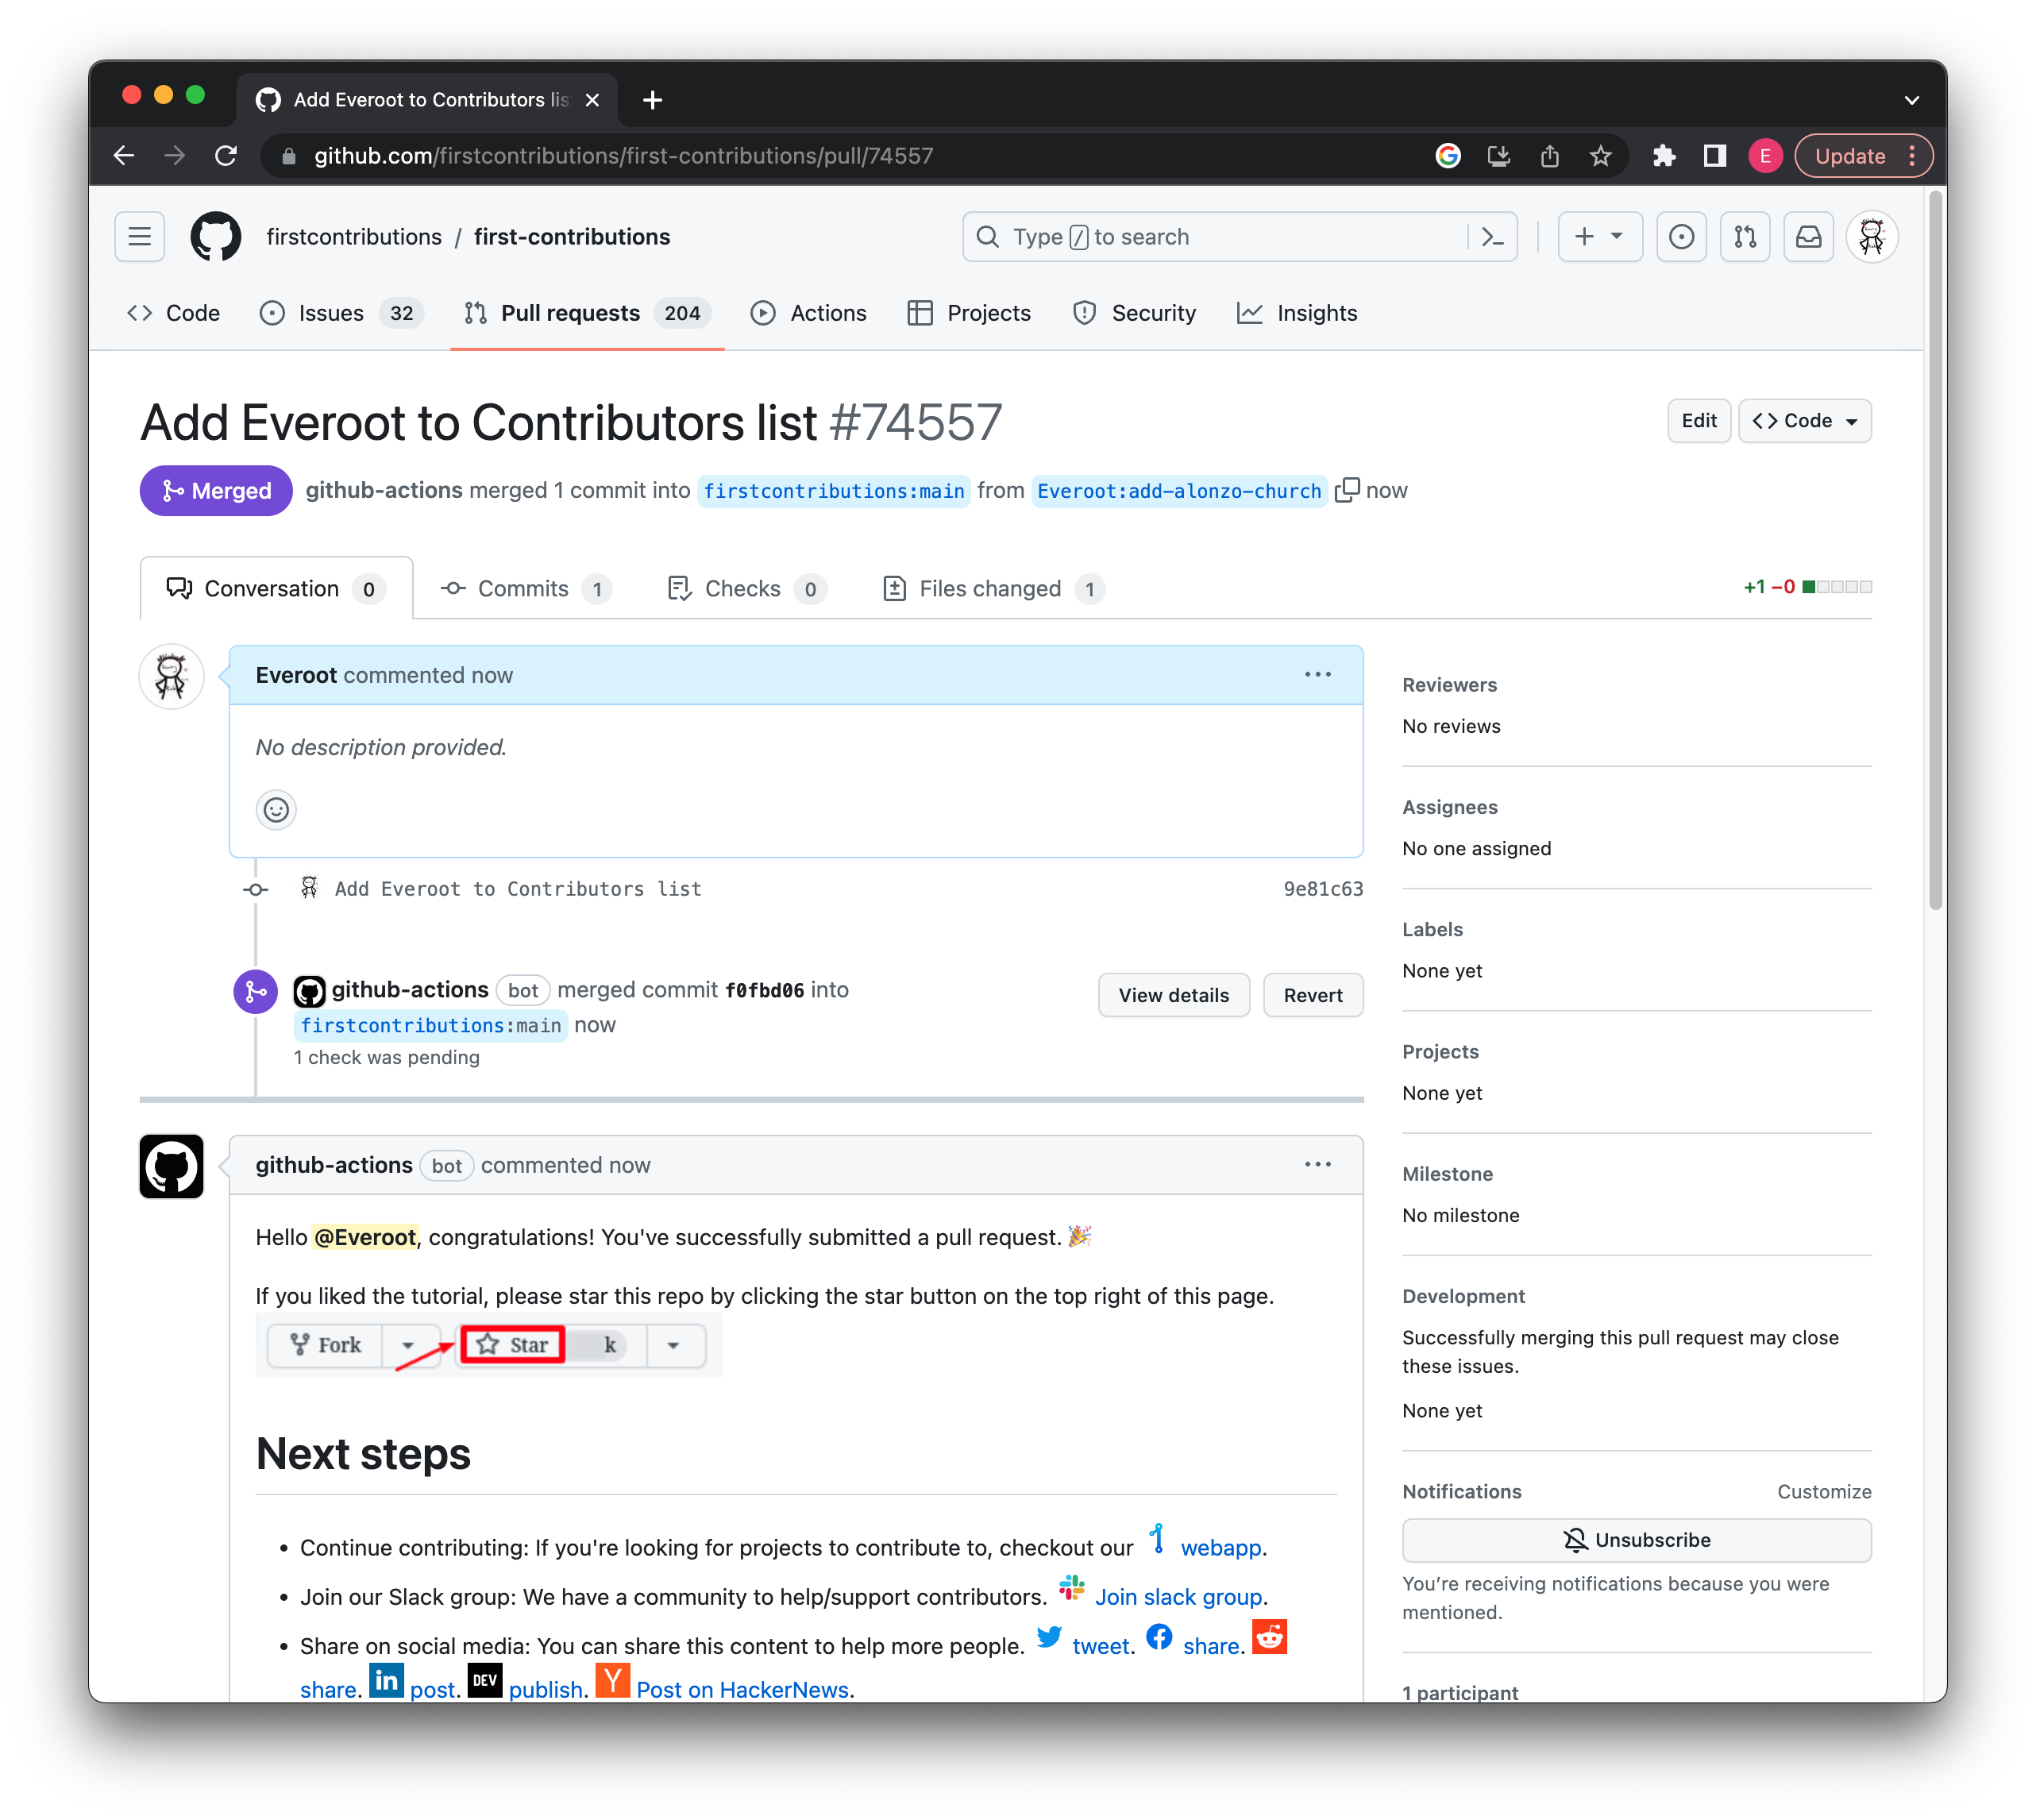
Task: Add emoji reaction to Everoot's comment
Action: point(276,809)
